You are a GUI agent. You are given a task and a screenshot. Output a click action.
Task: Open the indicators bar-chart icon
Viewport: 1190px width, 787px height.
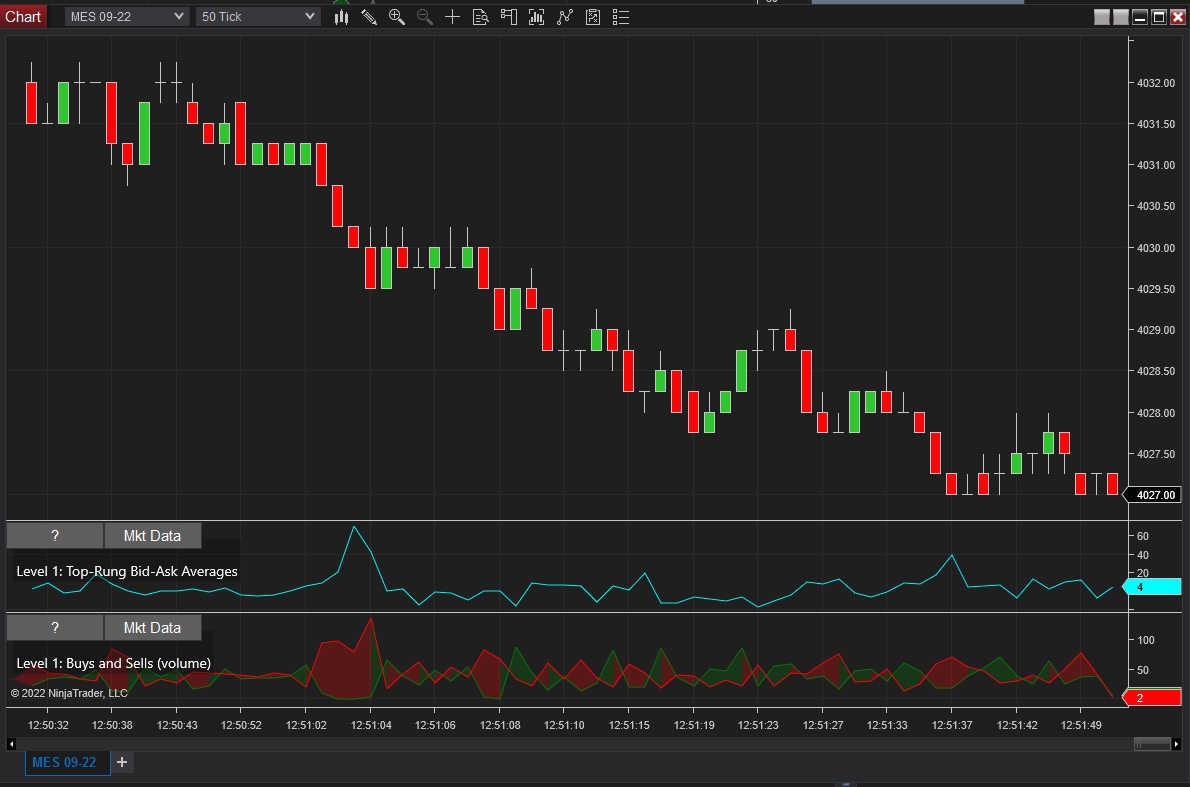(x=537, y=17)
